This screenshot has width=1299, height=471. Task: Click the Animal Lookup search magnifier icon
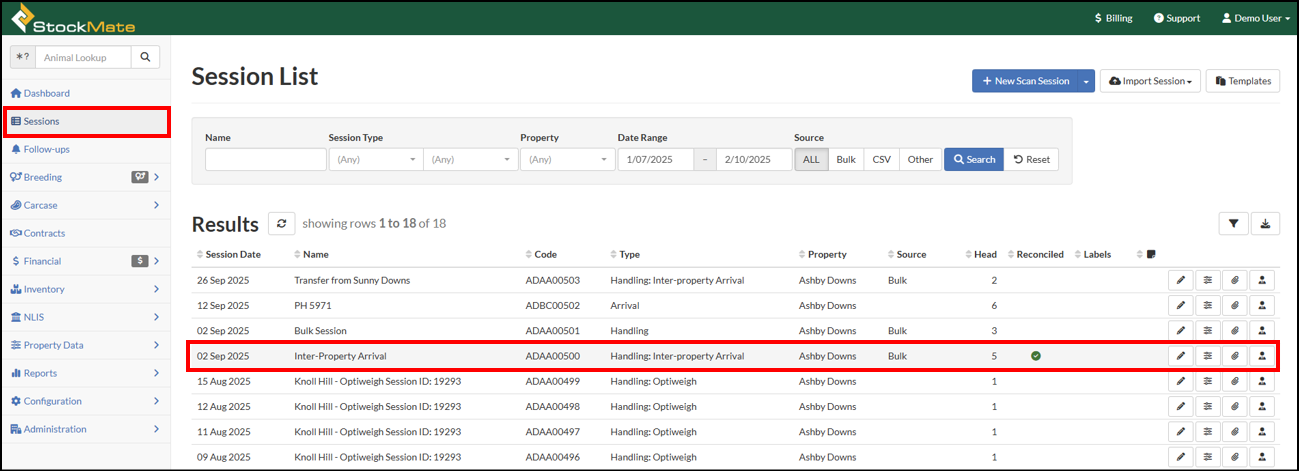[x=145, y=57]
